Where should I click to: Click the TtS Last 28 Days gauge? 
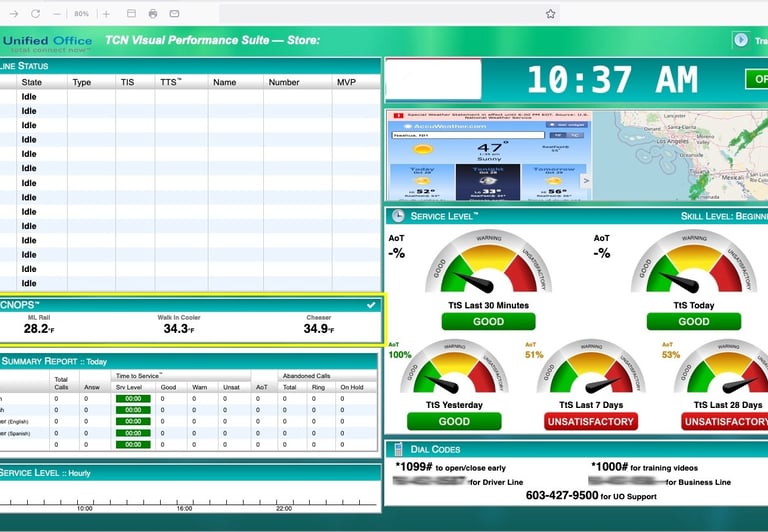(x=721, y=367)
